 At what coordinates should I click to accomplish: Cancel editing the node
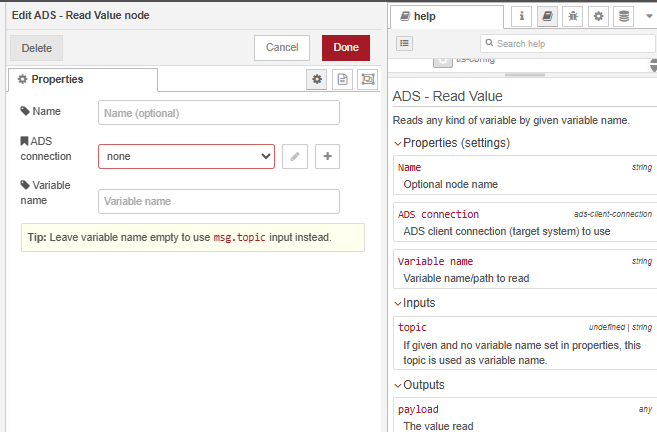coord(282,48)
